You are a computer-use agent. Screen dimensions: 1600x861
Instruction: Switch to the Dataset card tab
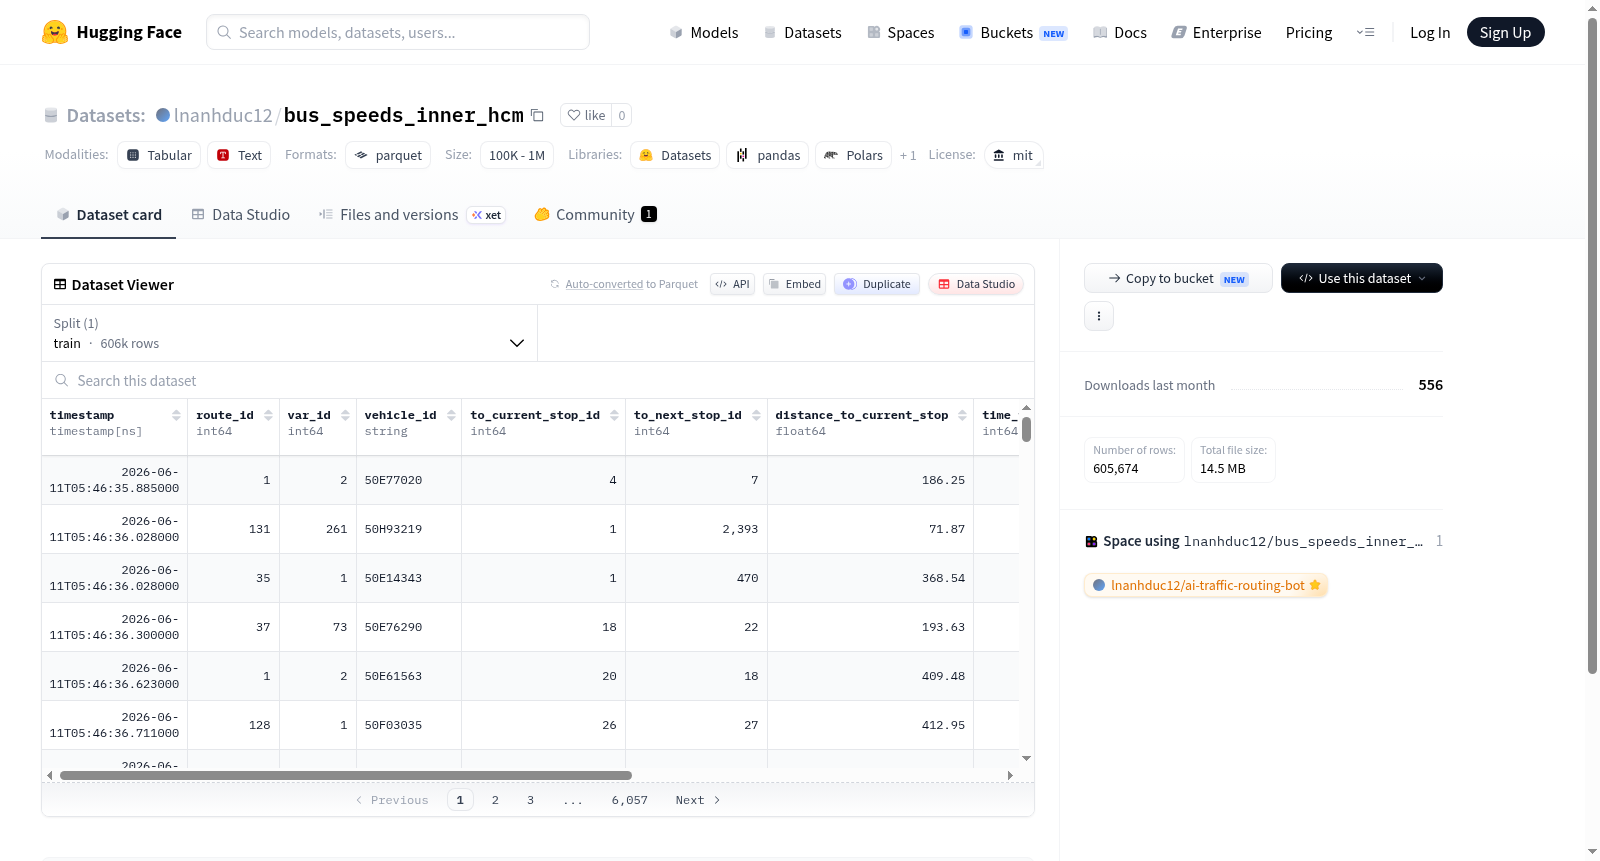click(109, 215)
